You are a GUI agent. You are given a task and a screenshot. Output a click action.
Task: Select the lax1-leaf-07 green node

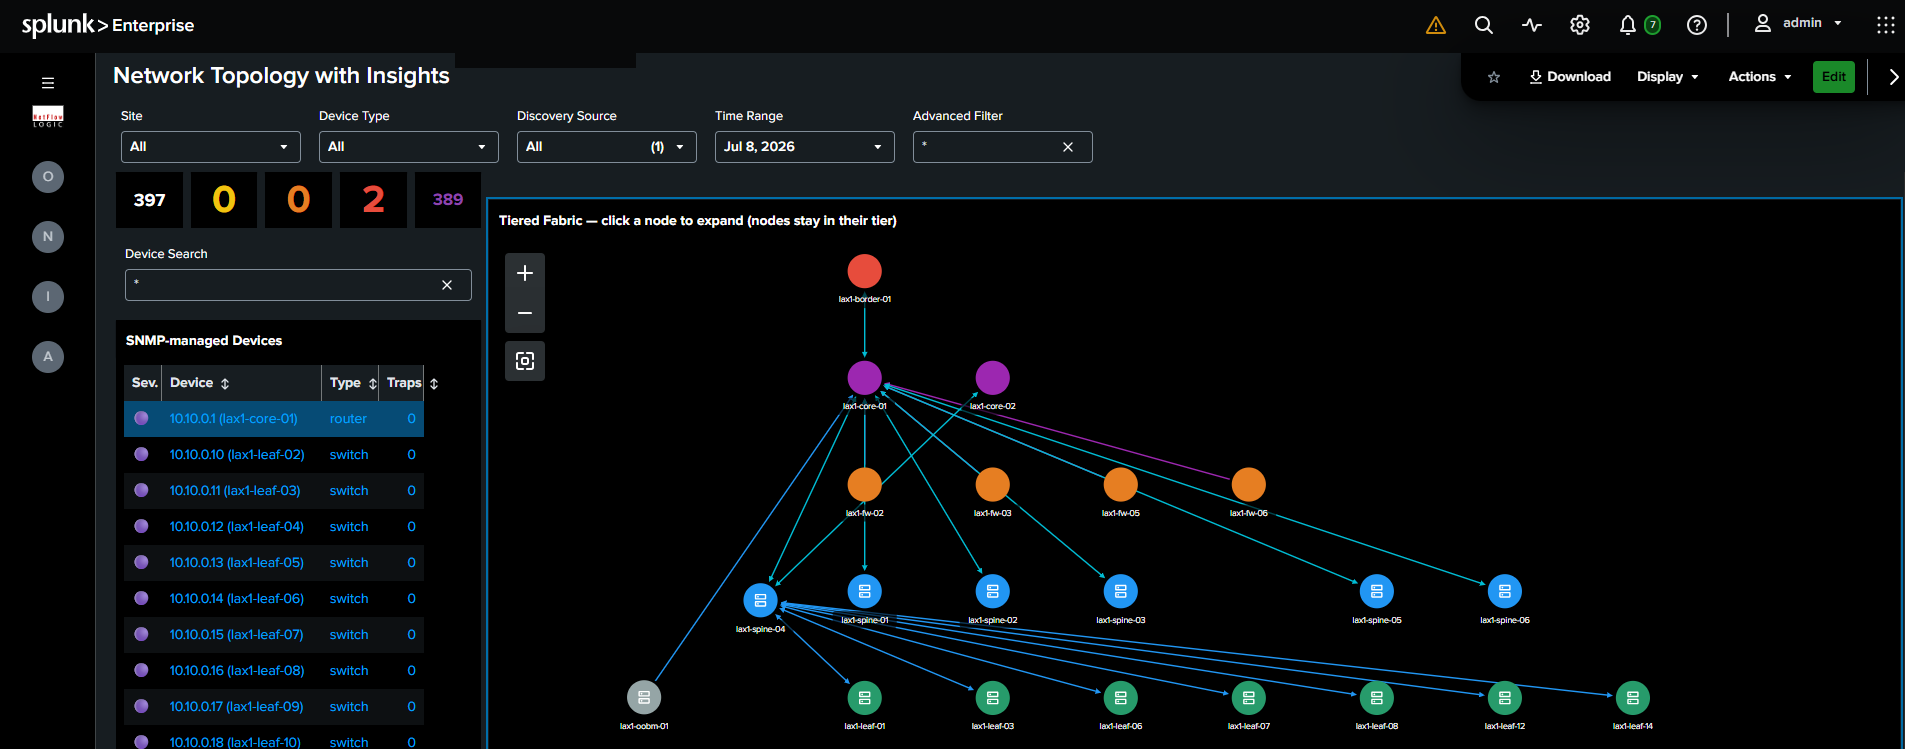pyautogui.click(x=1248, y=697)
